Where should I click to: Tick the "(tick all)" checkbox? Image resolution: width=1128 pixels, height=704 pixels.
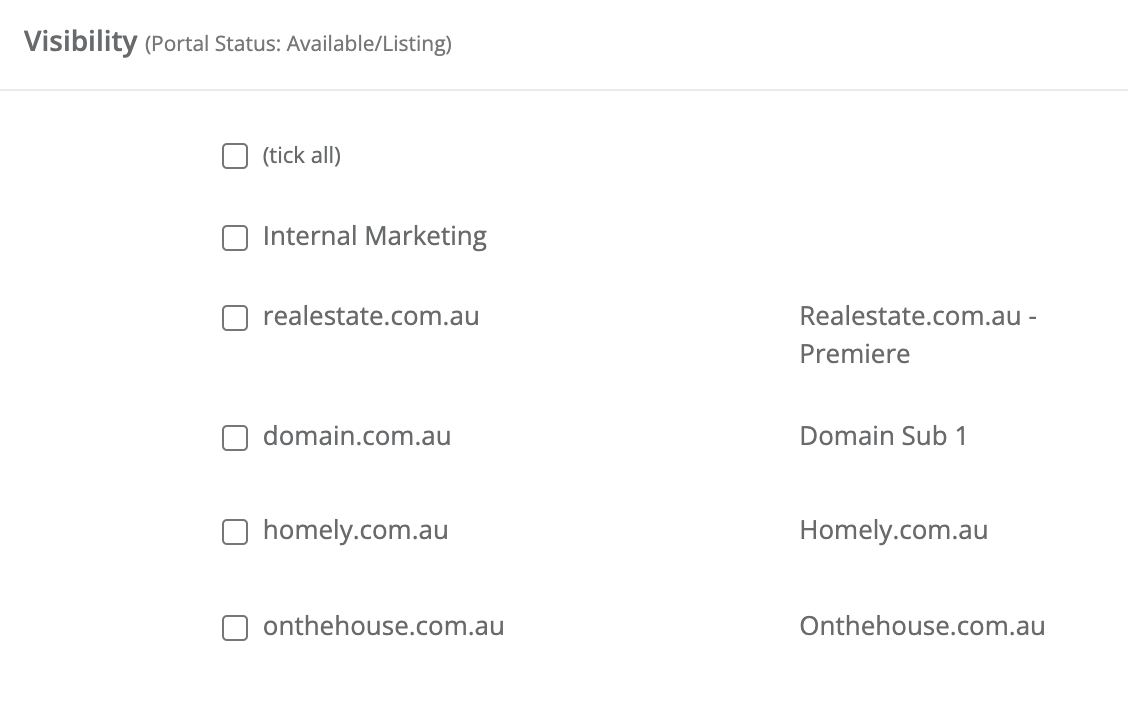pos(235,156)
